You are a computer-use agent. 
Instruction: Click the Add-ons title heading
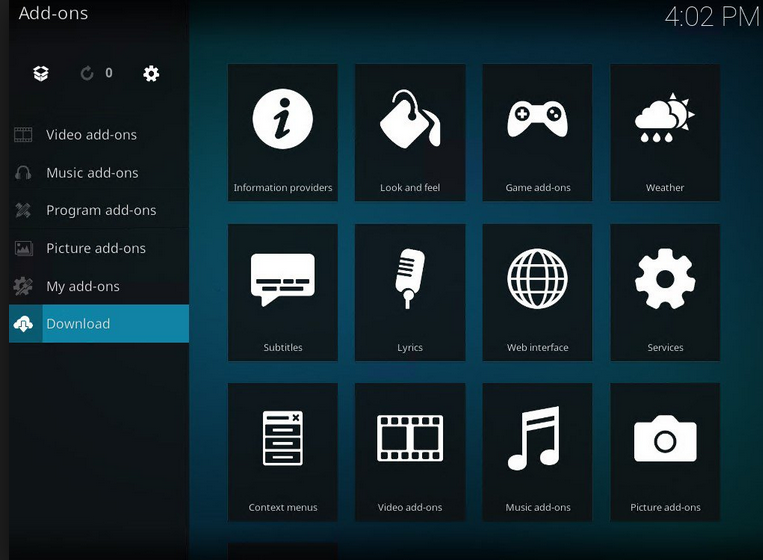tap(54, 13)
